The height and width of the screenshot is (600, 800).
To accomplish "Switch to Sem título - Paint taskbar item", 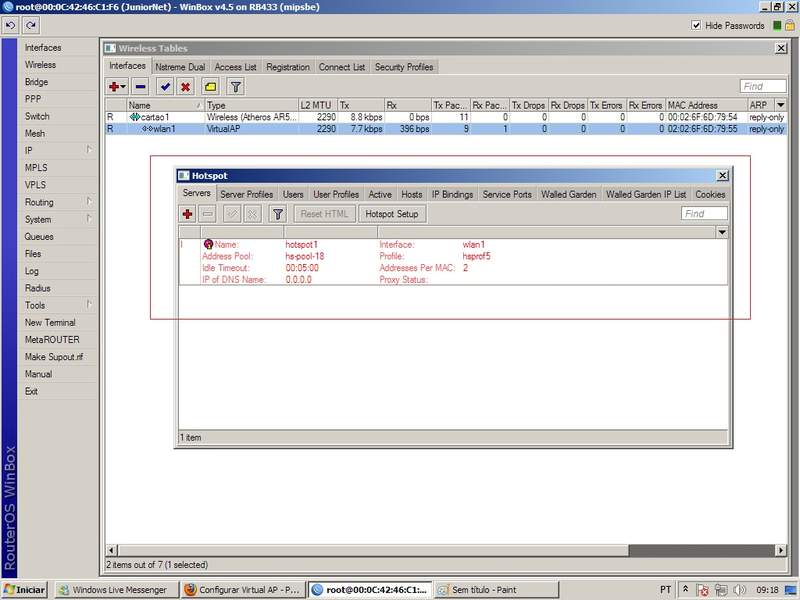I will pos(496,590).
